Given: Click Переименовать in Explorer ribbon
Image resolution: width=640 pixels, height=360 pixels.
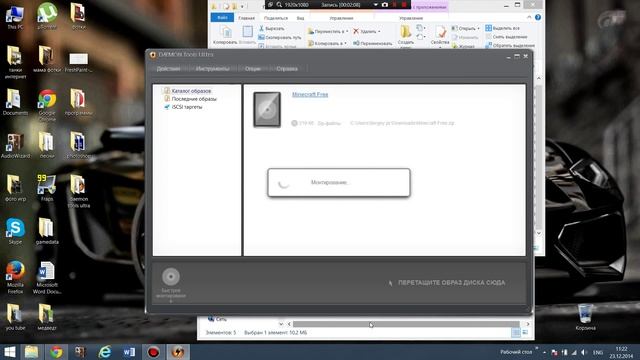Looking at the screenshot, I should pos(373,43).
